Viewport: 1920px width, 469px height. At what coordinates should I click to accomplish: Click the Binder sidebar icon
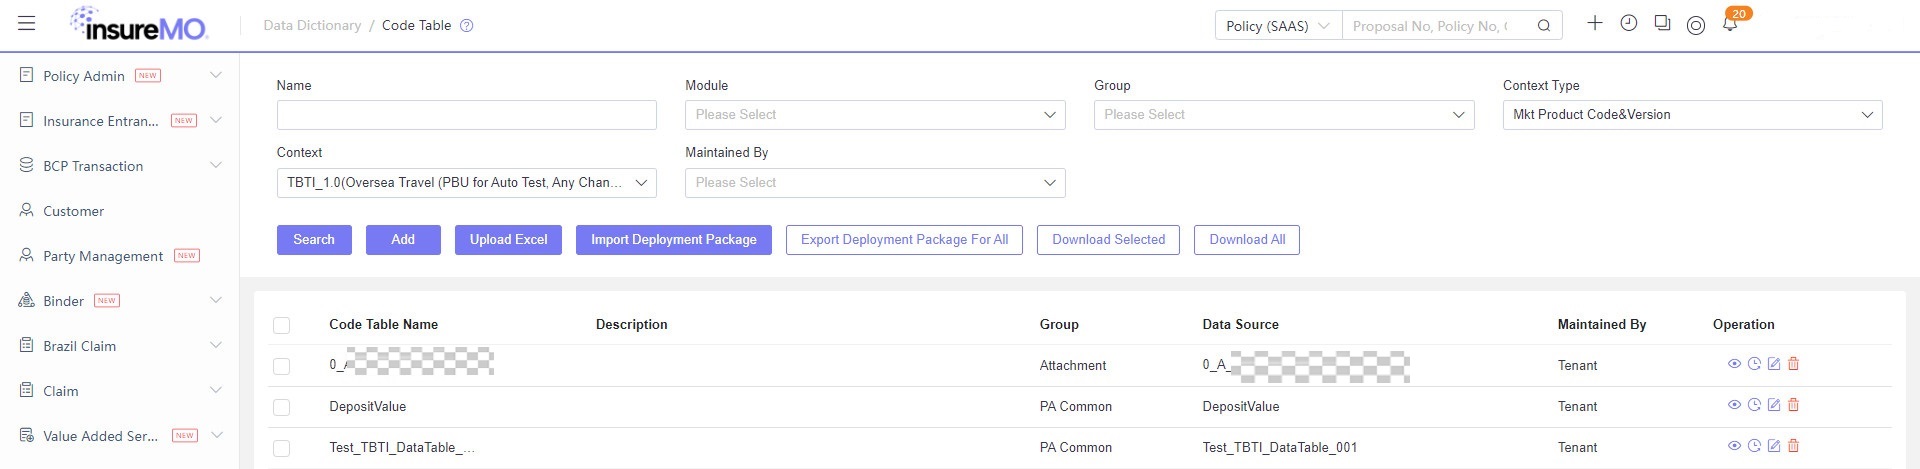point(27,300)
